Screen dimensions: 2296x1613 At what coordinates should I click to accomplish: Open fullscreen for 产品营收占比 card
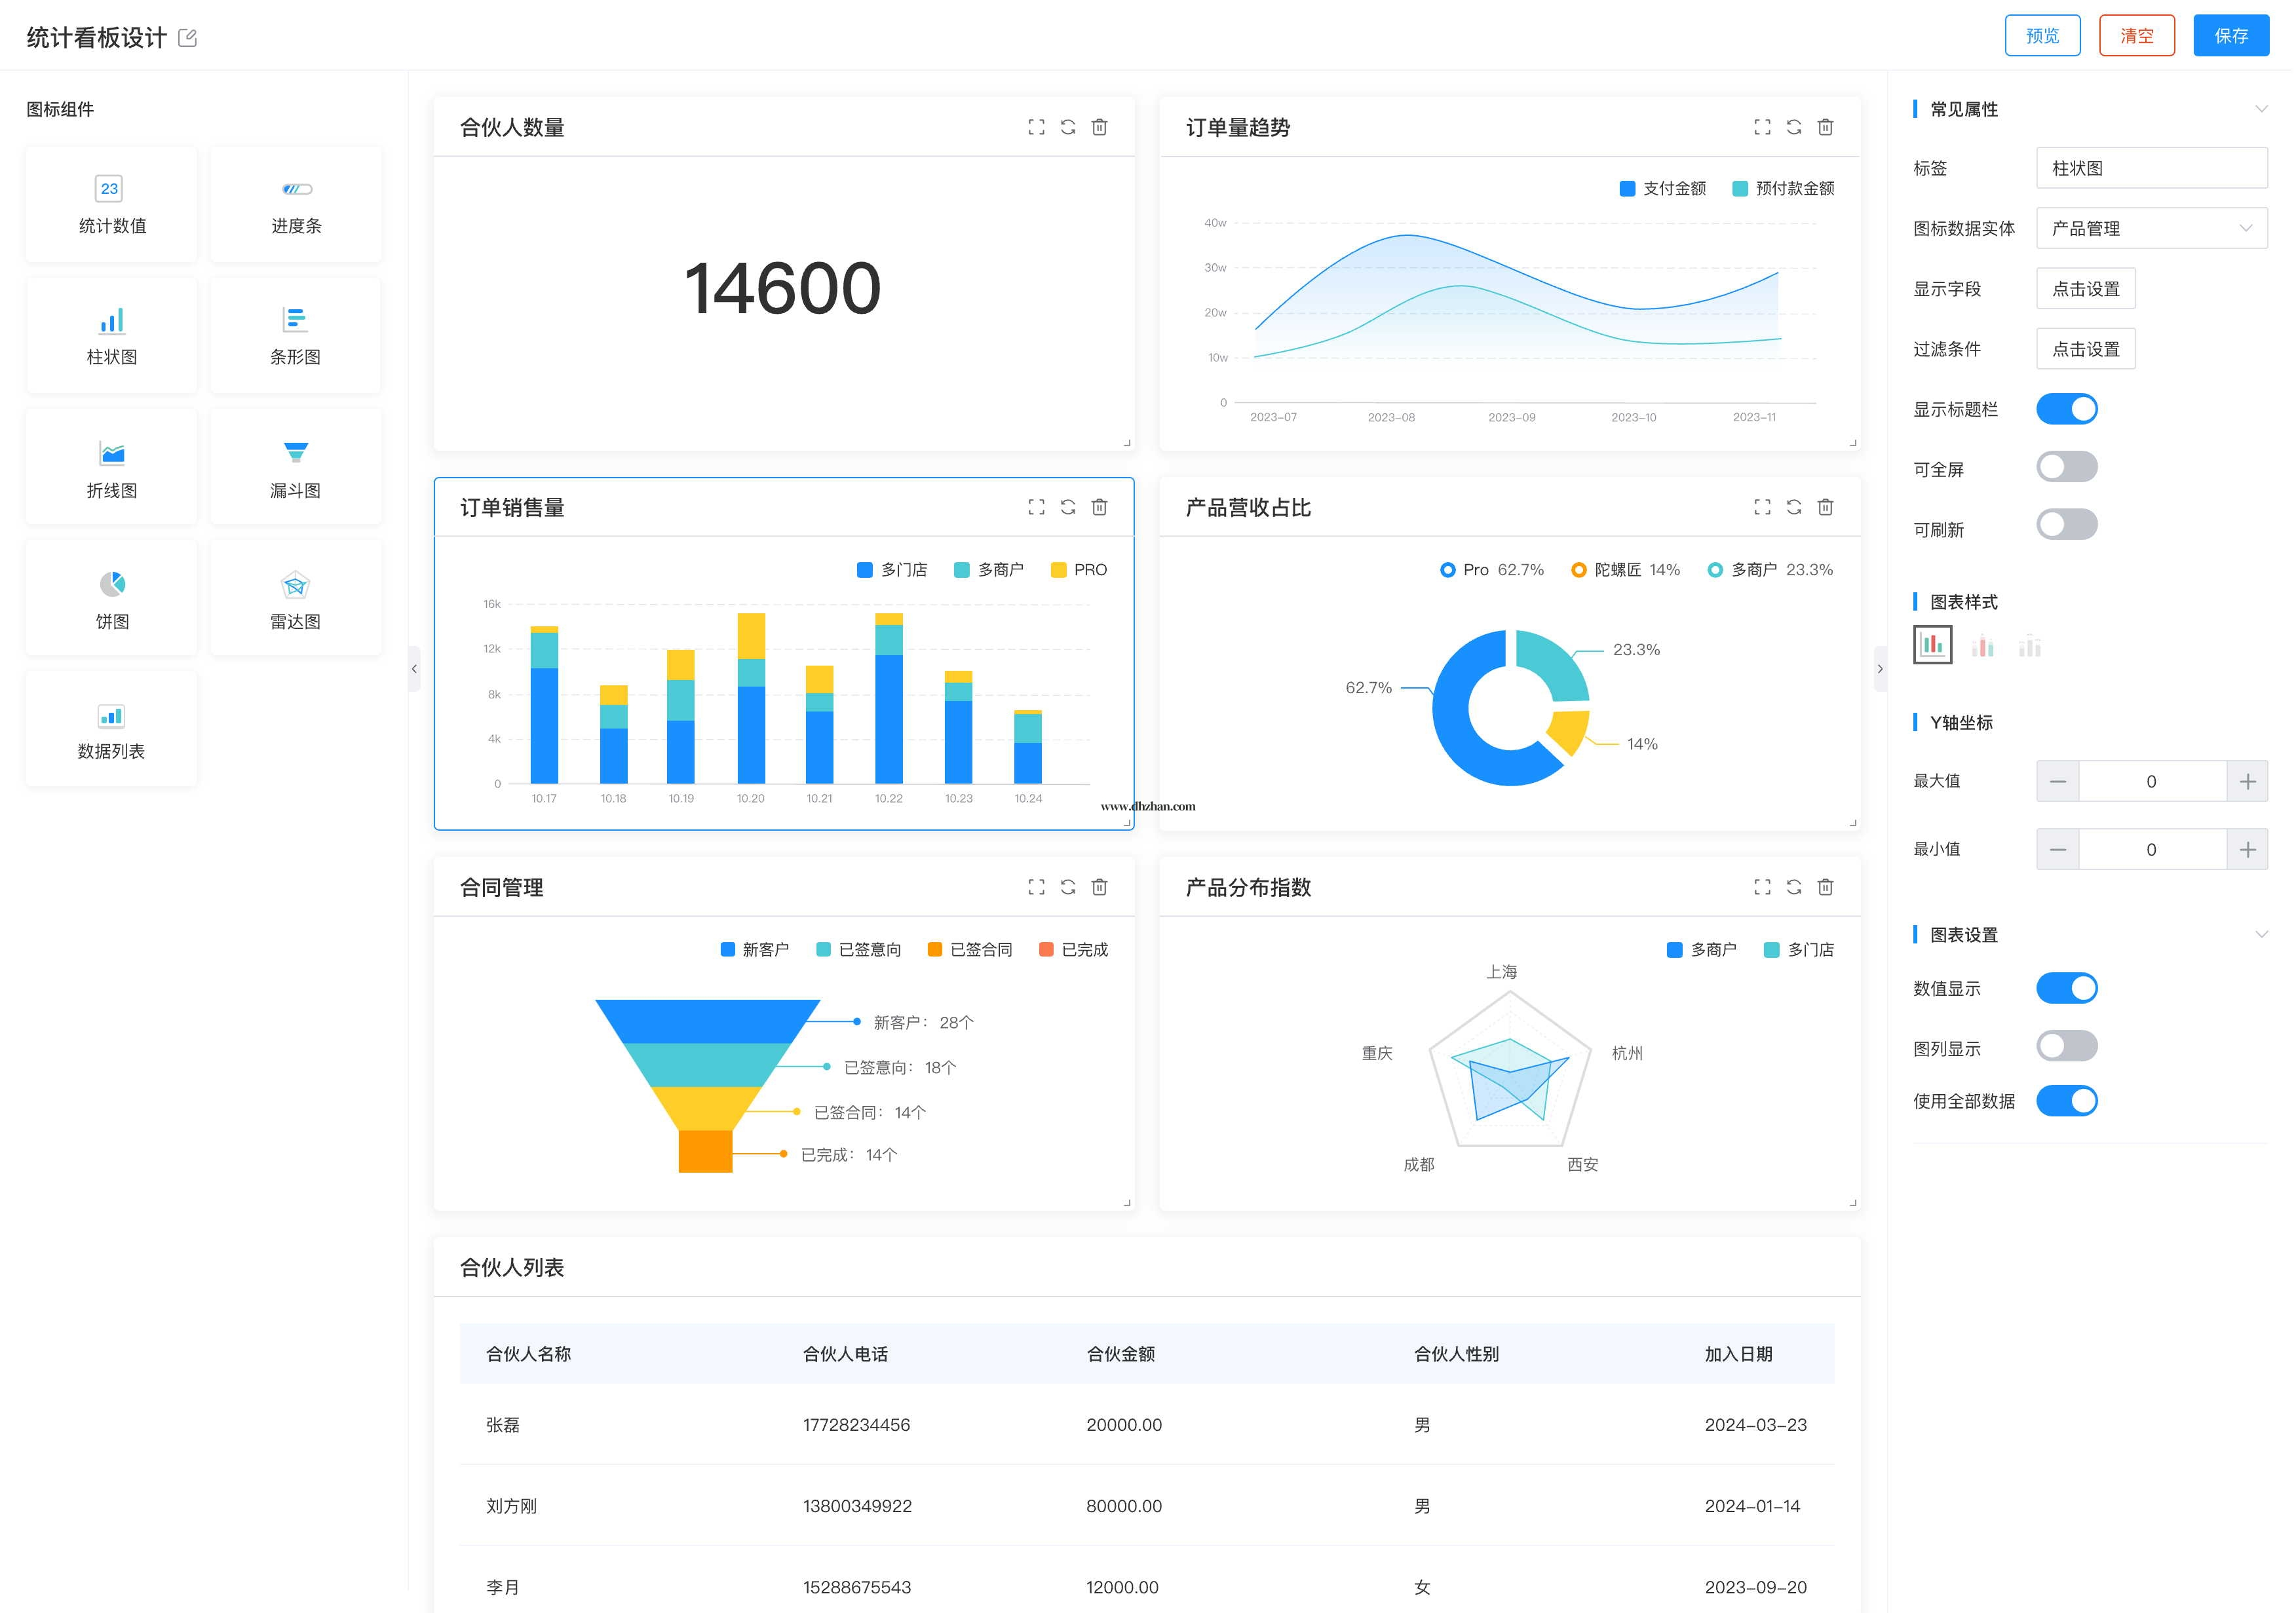[1762, 507]
